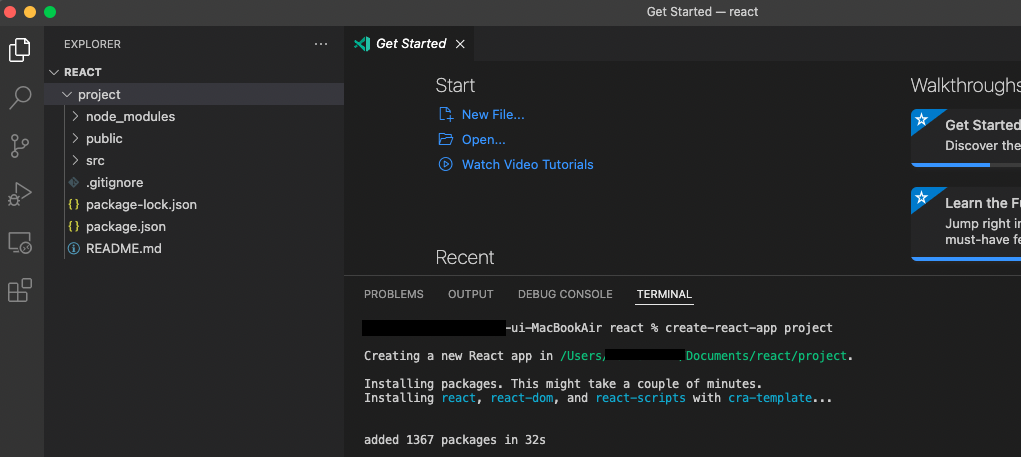Image resolution: width=1021 pixels, height=457 pixels.
Task: Click 'added 1367 packages in 32s' terminal line
Action: click(455, 440)
